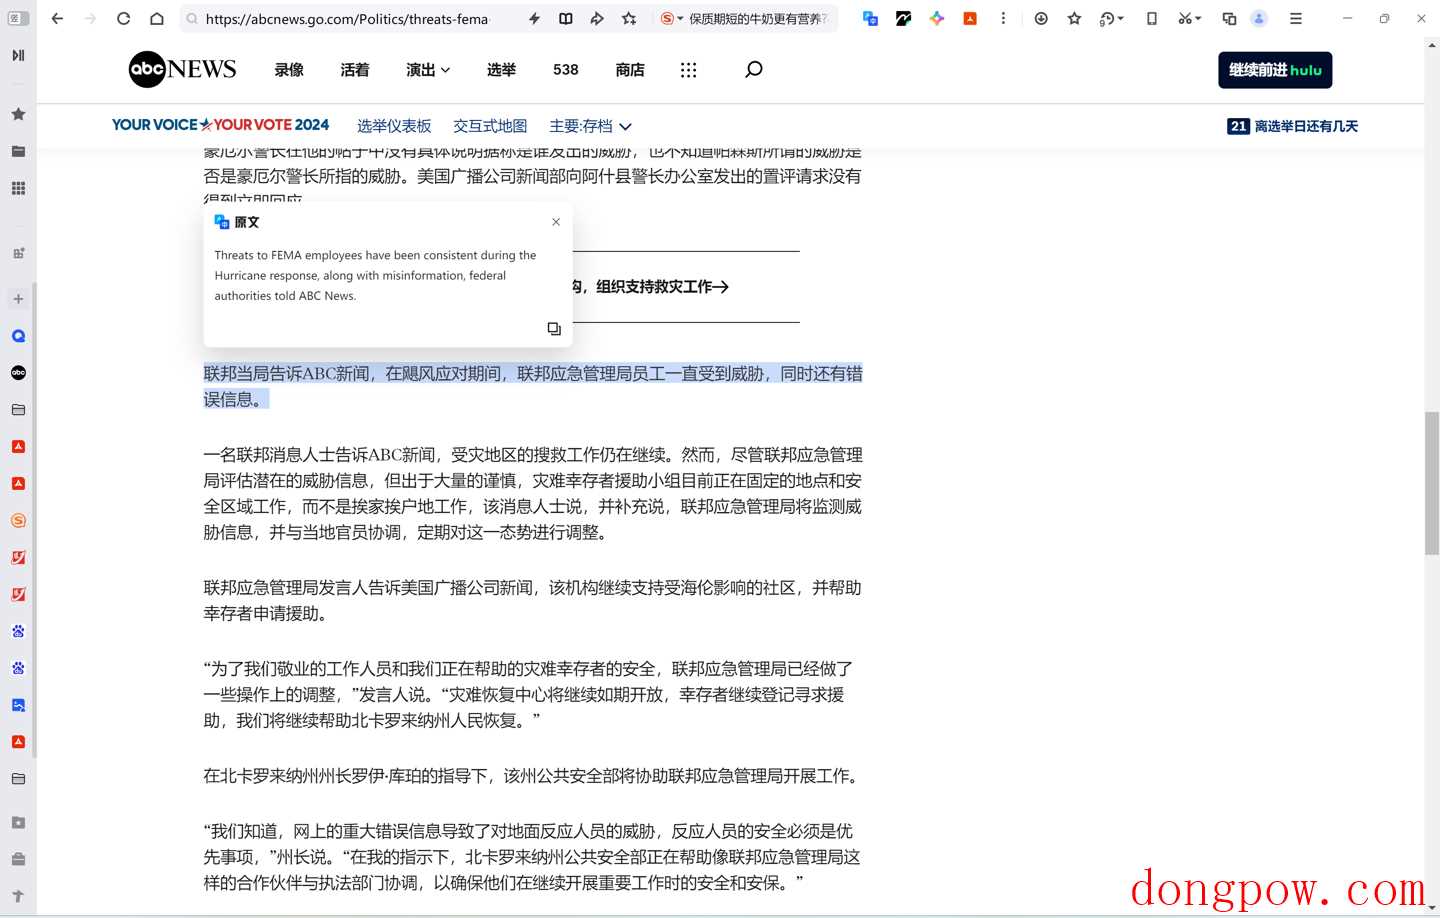Switch to the Sogou sidebar tab
This screenshot has height=918, width=1440.
click(x=18, y=521)
